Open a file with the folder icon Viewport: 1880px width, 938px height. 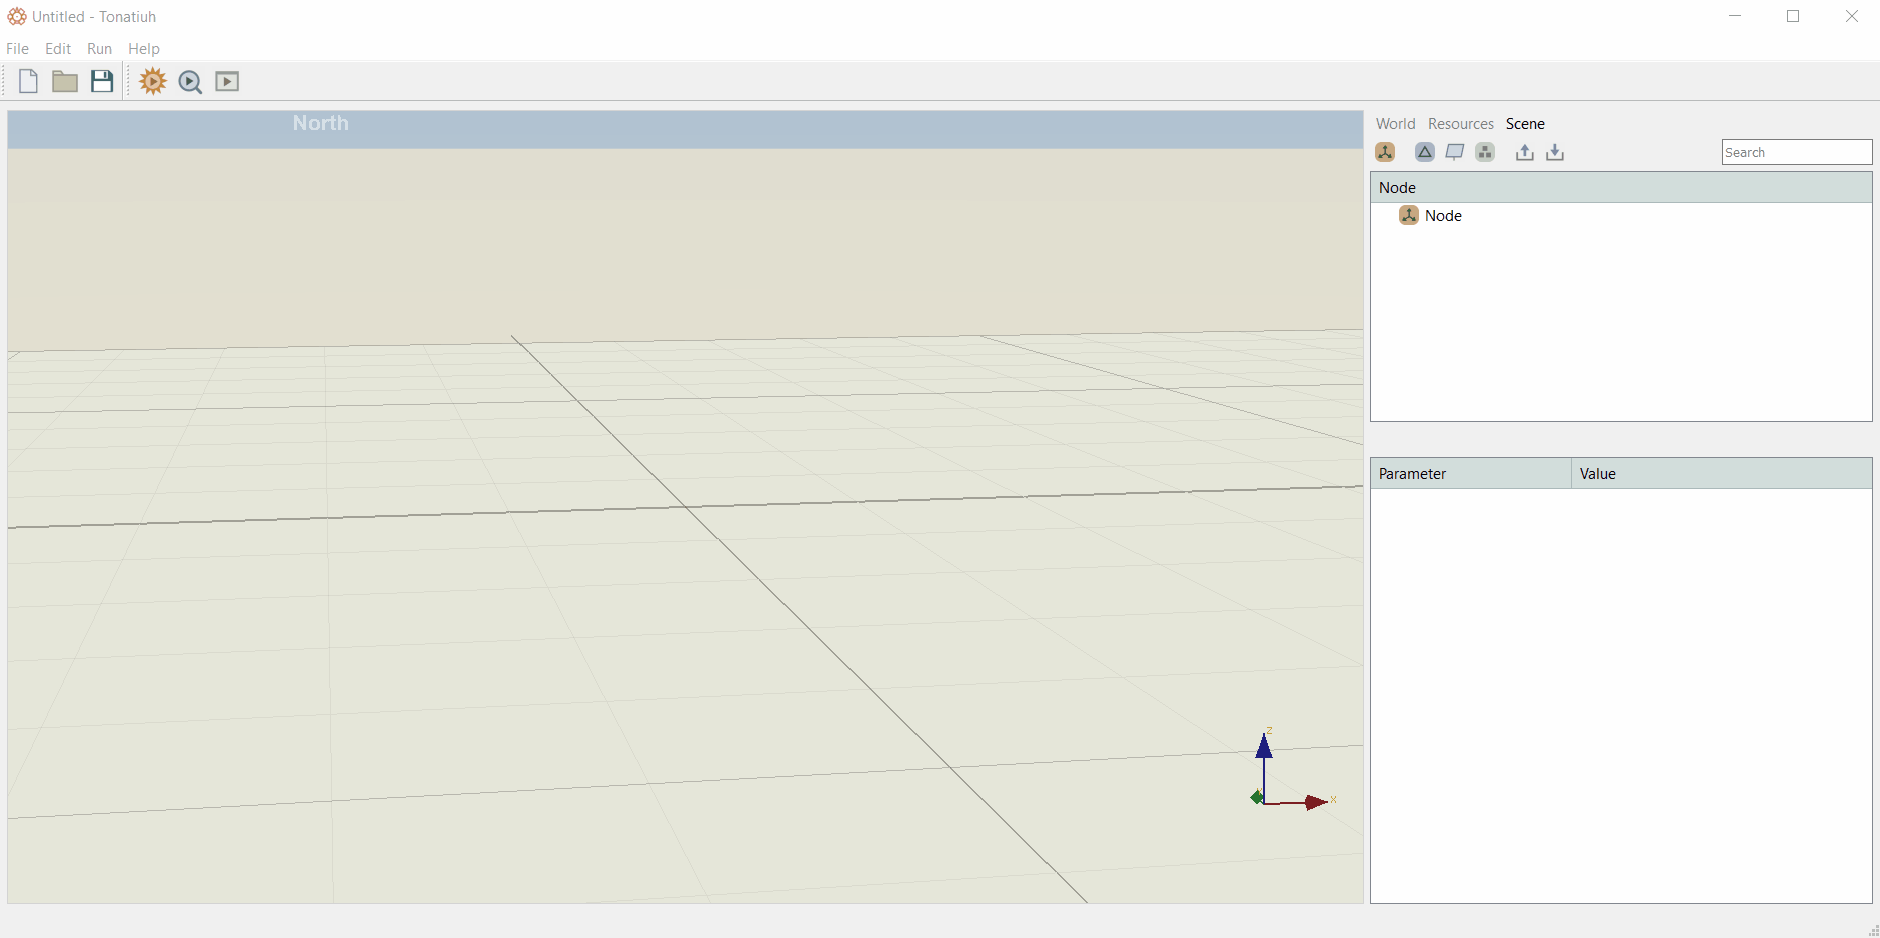pyautogui.click(x=65, y=81)
